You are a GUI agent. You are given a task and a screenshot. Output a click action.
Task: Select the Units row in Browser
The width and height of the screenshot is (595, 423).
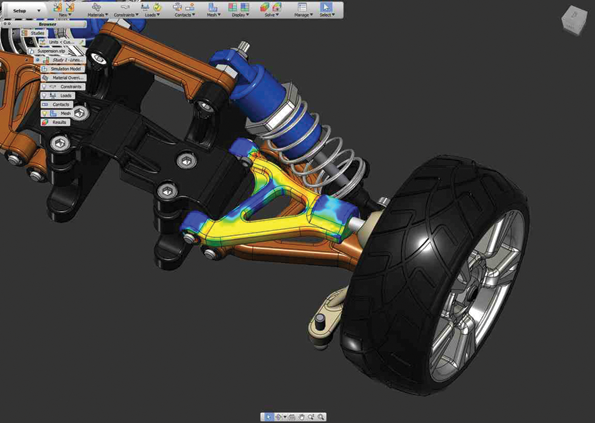tap(62, 42)
